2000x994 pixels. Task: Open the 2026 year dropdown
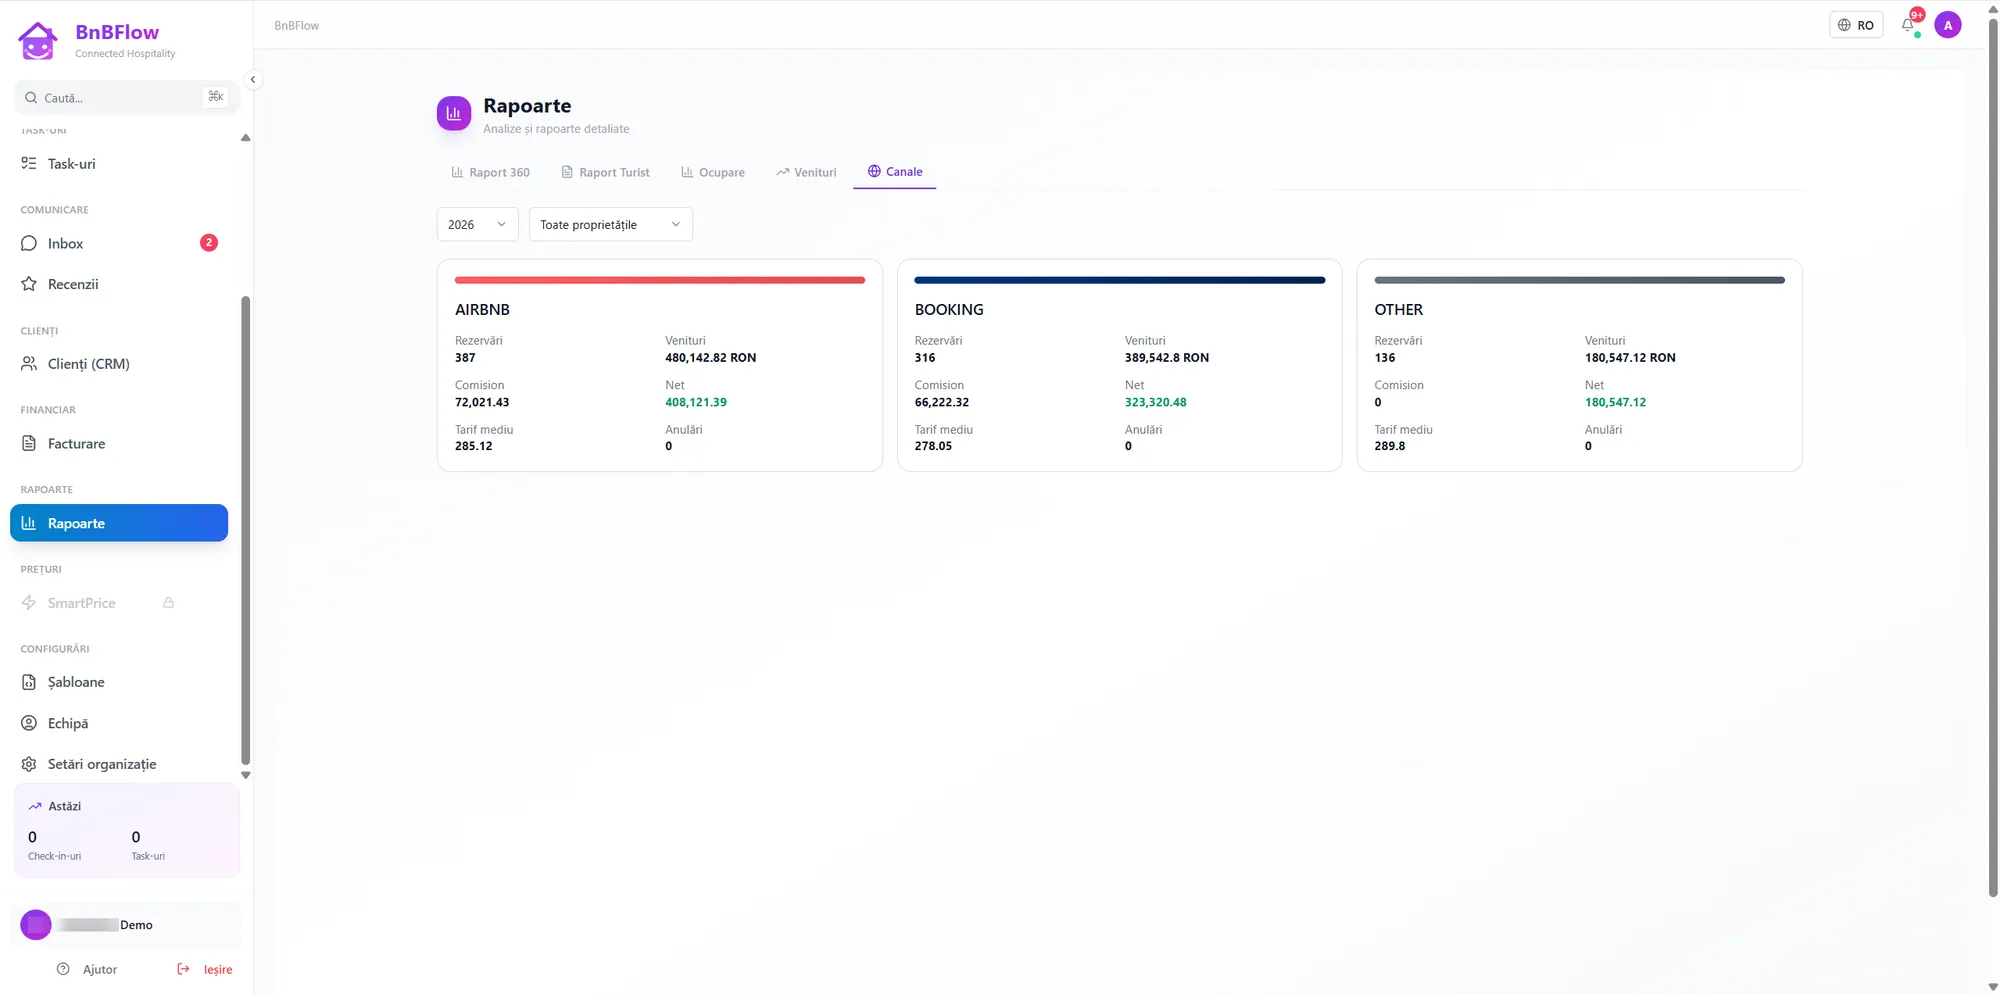pyautogui.click(x=477, y=224)
